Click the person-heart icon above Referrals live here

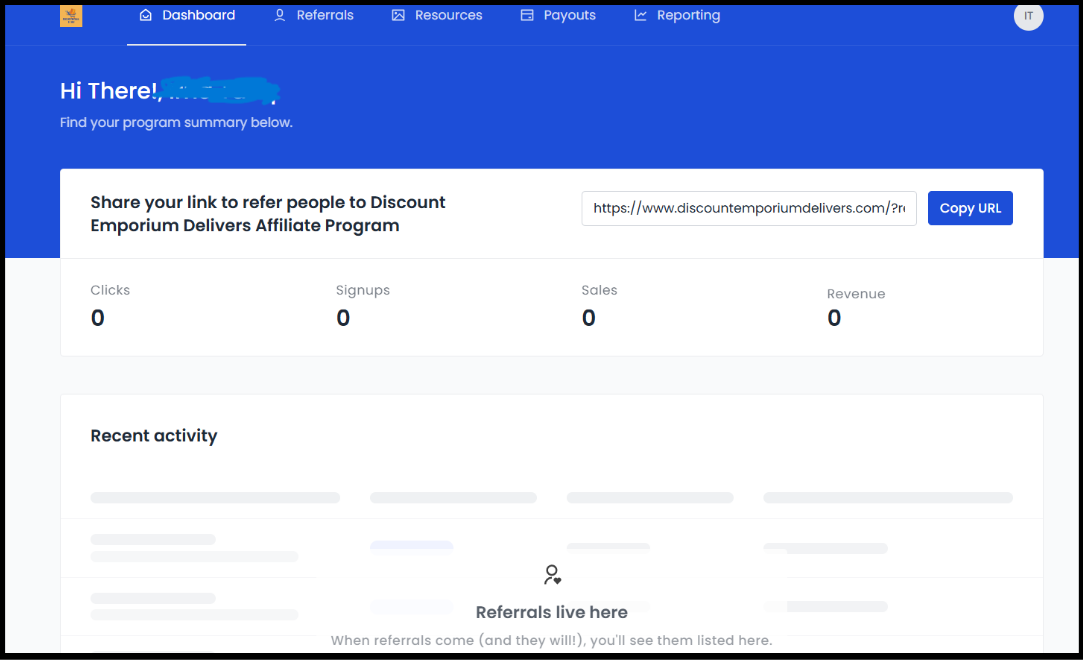552,575
